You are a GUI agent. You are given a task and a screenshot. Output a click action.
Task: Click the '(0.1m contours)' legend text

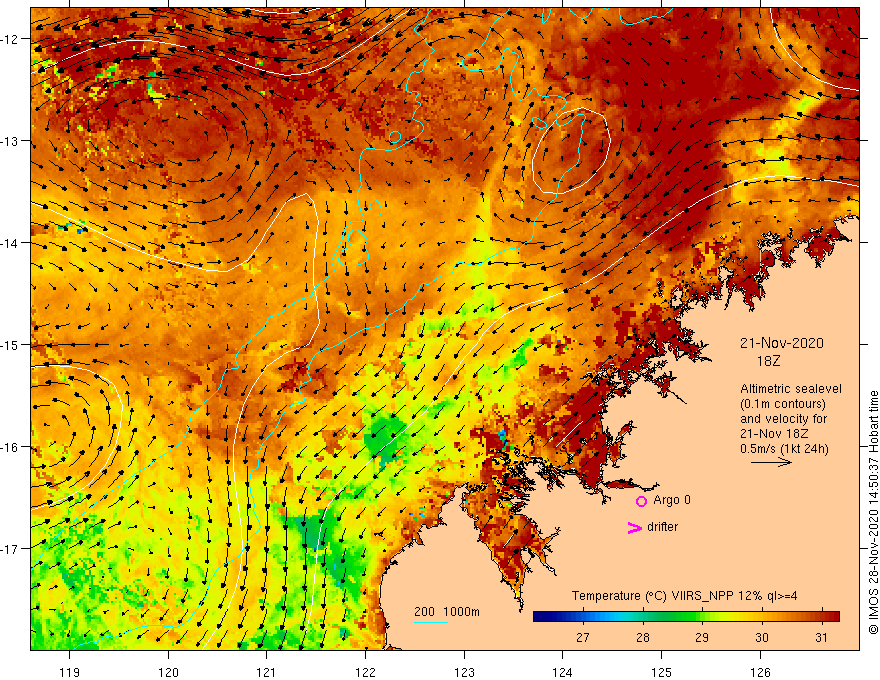point(782,404)
